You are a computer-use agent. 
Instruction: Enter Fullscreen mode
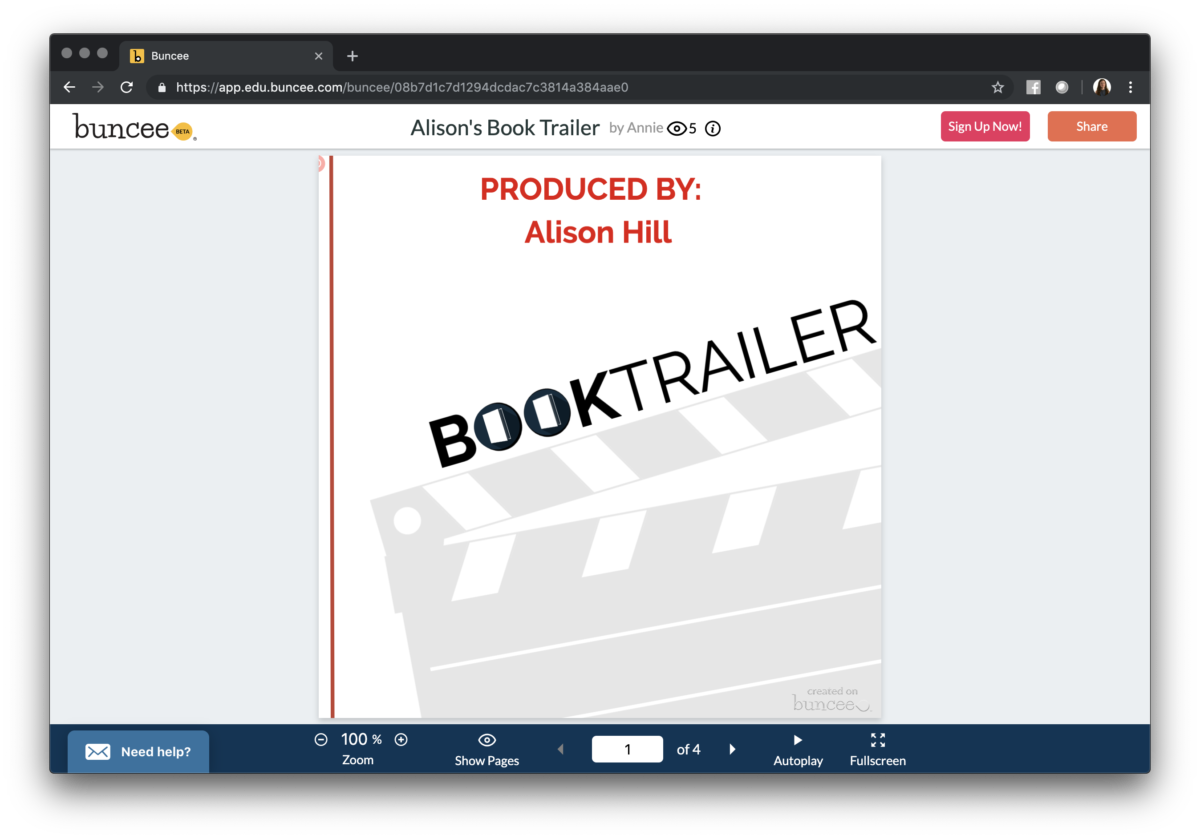pos(877,749)
